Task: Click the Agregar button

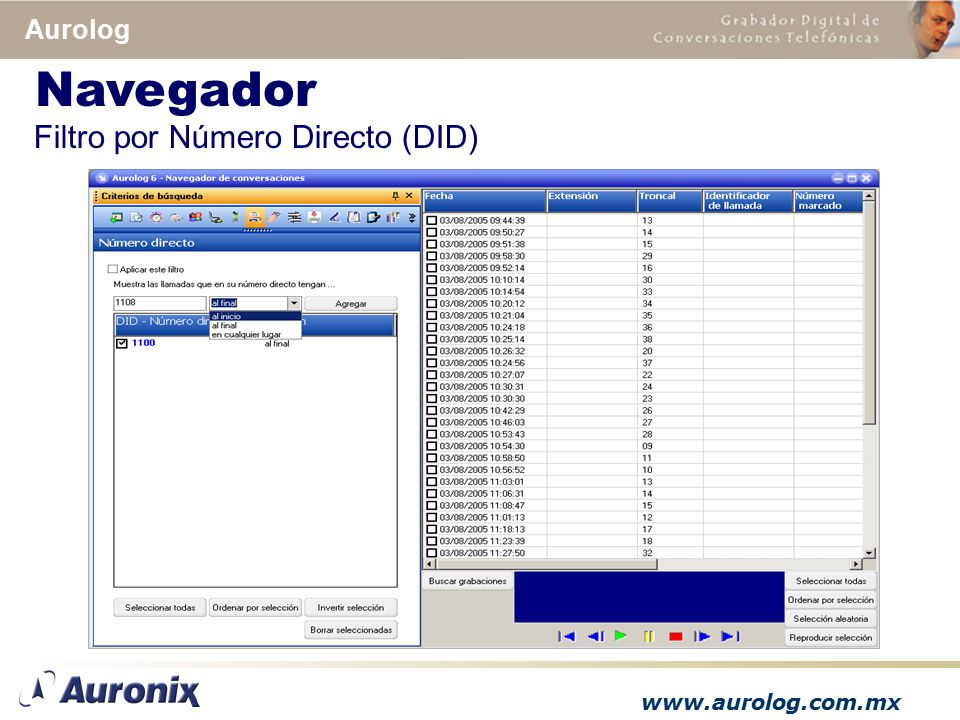Action: 351,304
